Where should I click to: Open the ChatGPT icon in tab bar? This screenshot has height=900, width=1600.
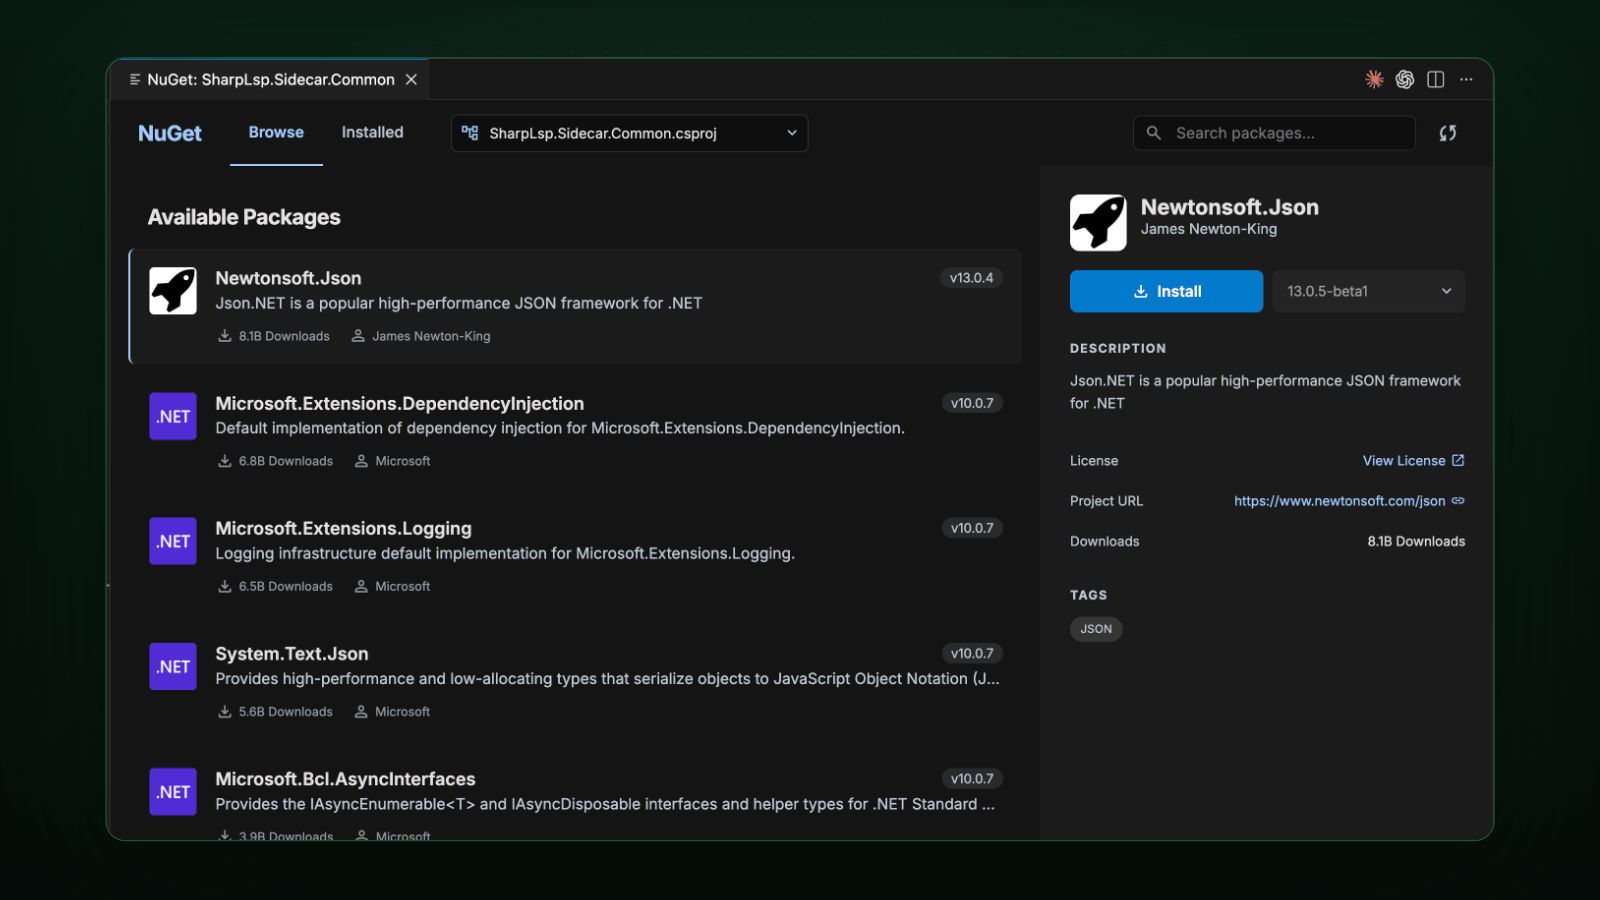coord(1405,79)
